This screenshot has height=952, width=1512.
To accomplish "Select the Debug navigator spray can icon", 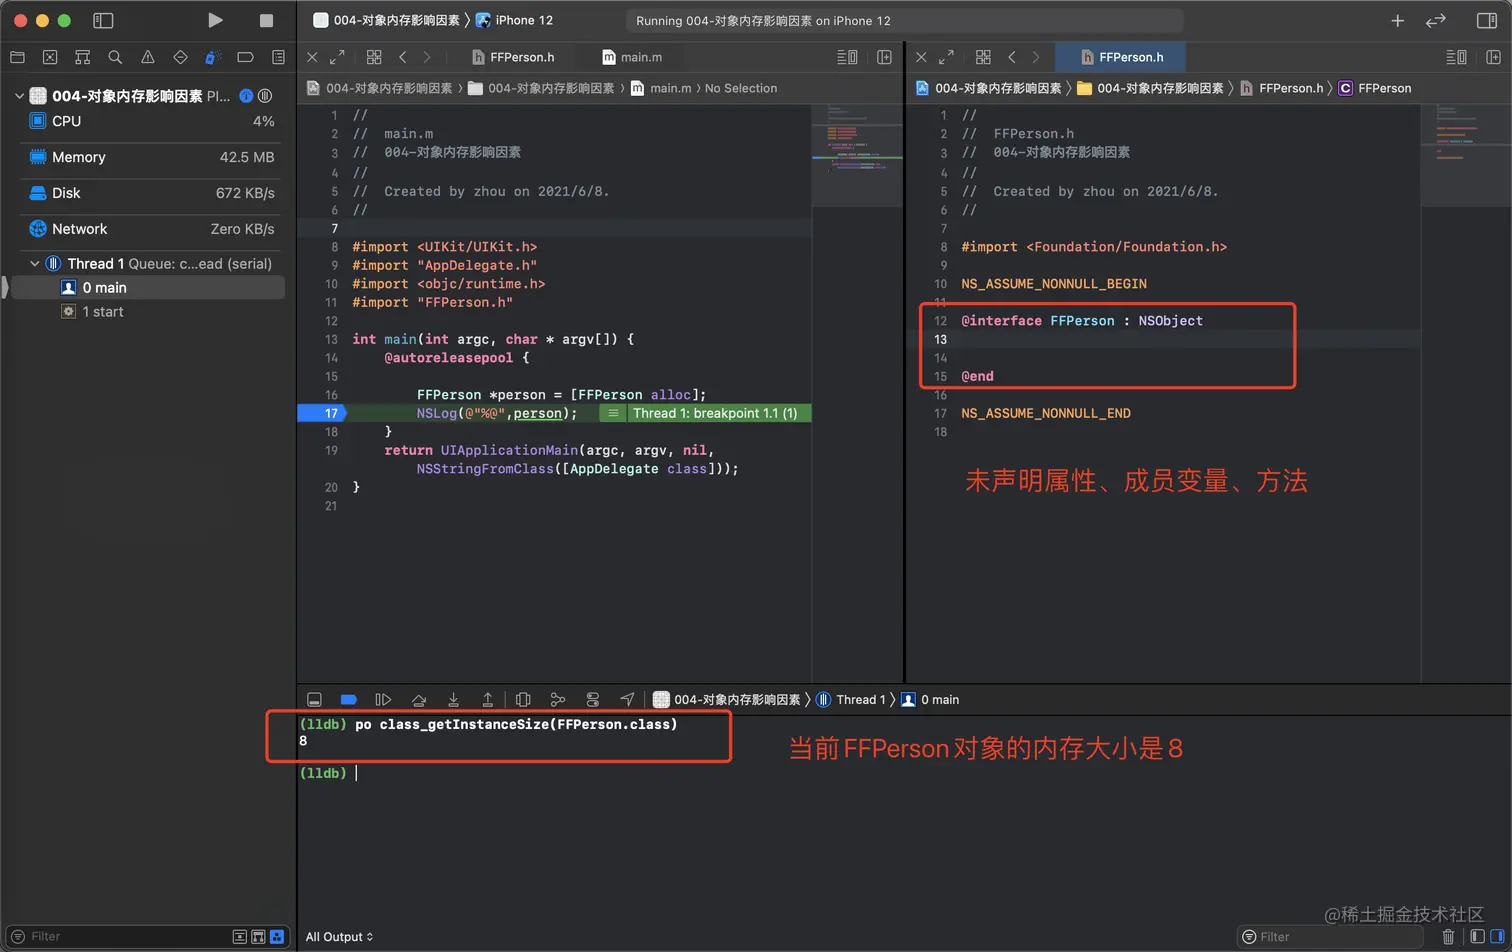I will pyautogui.click(x=210, y=57).
